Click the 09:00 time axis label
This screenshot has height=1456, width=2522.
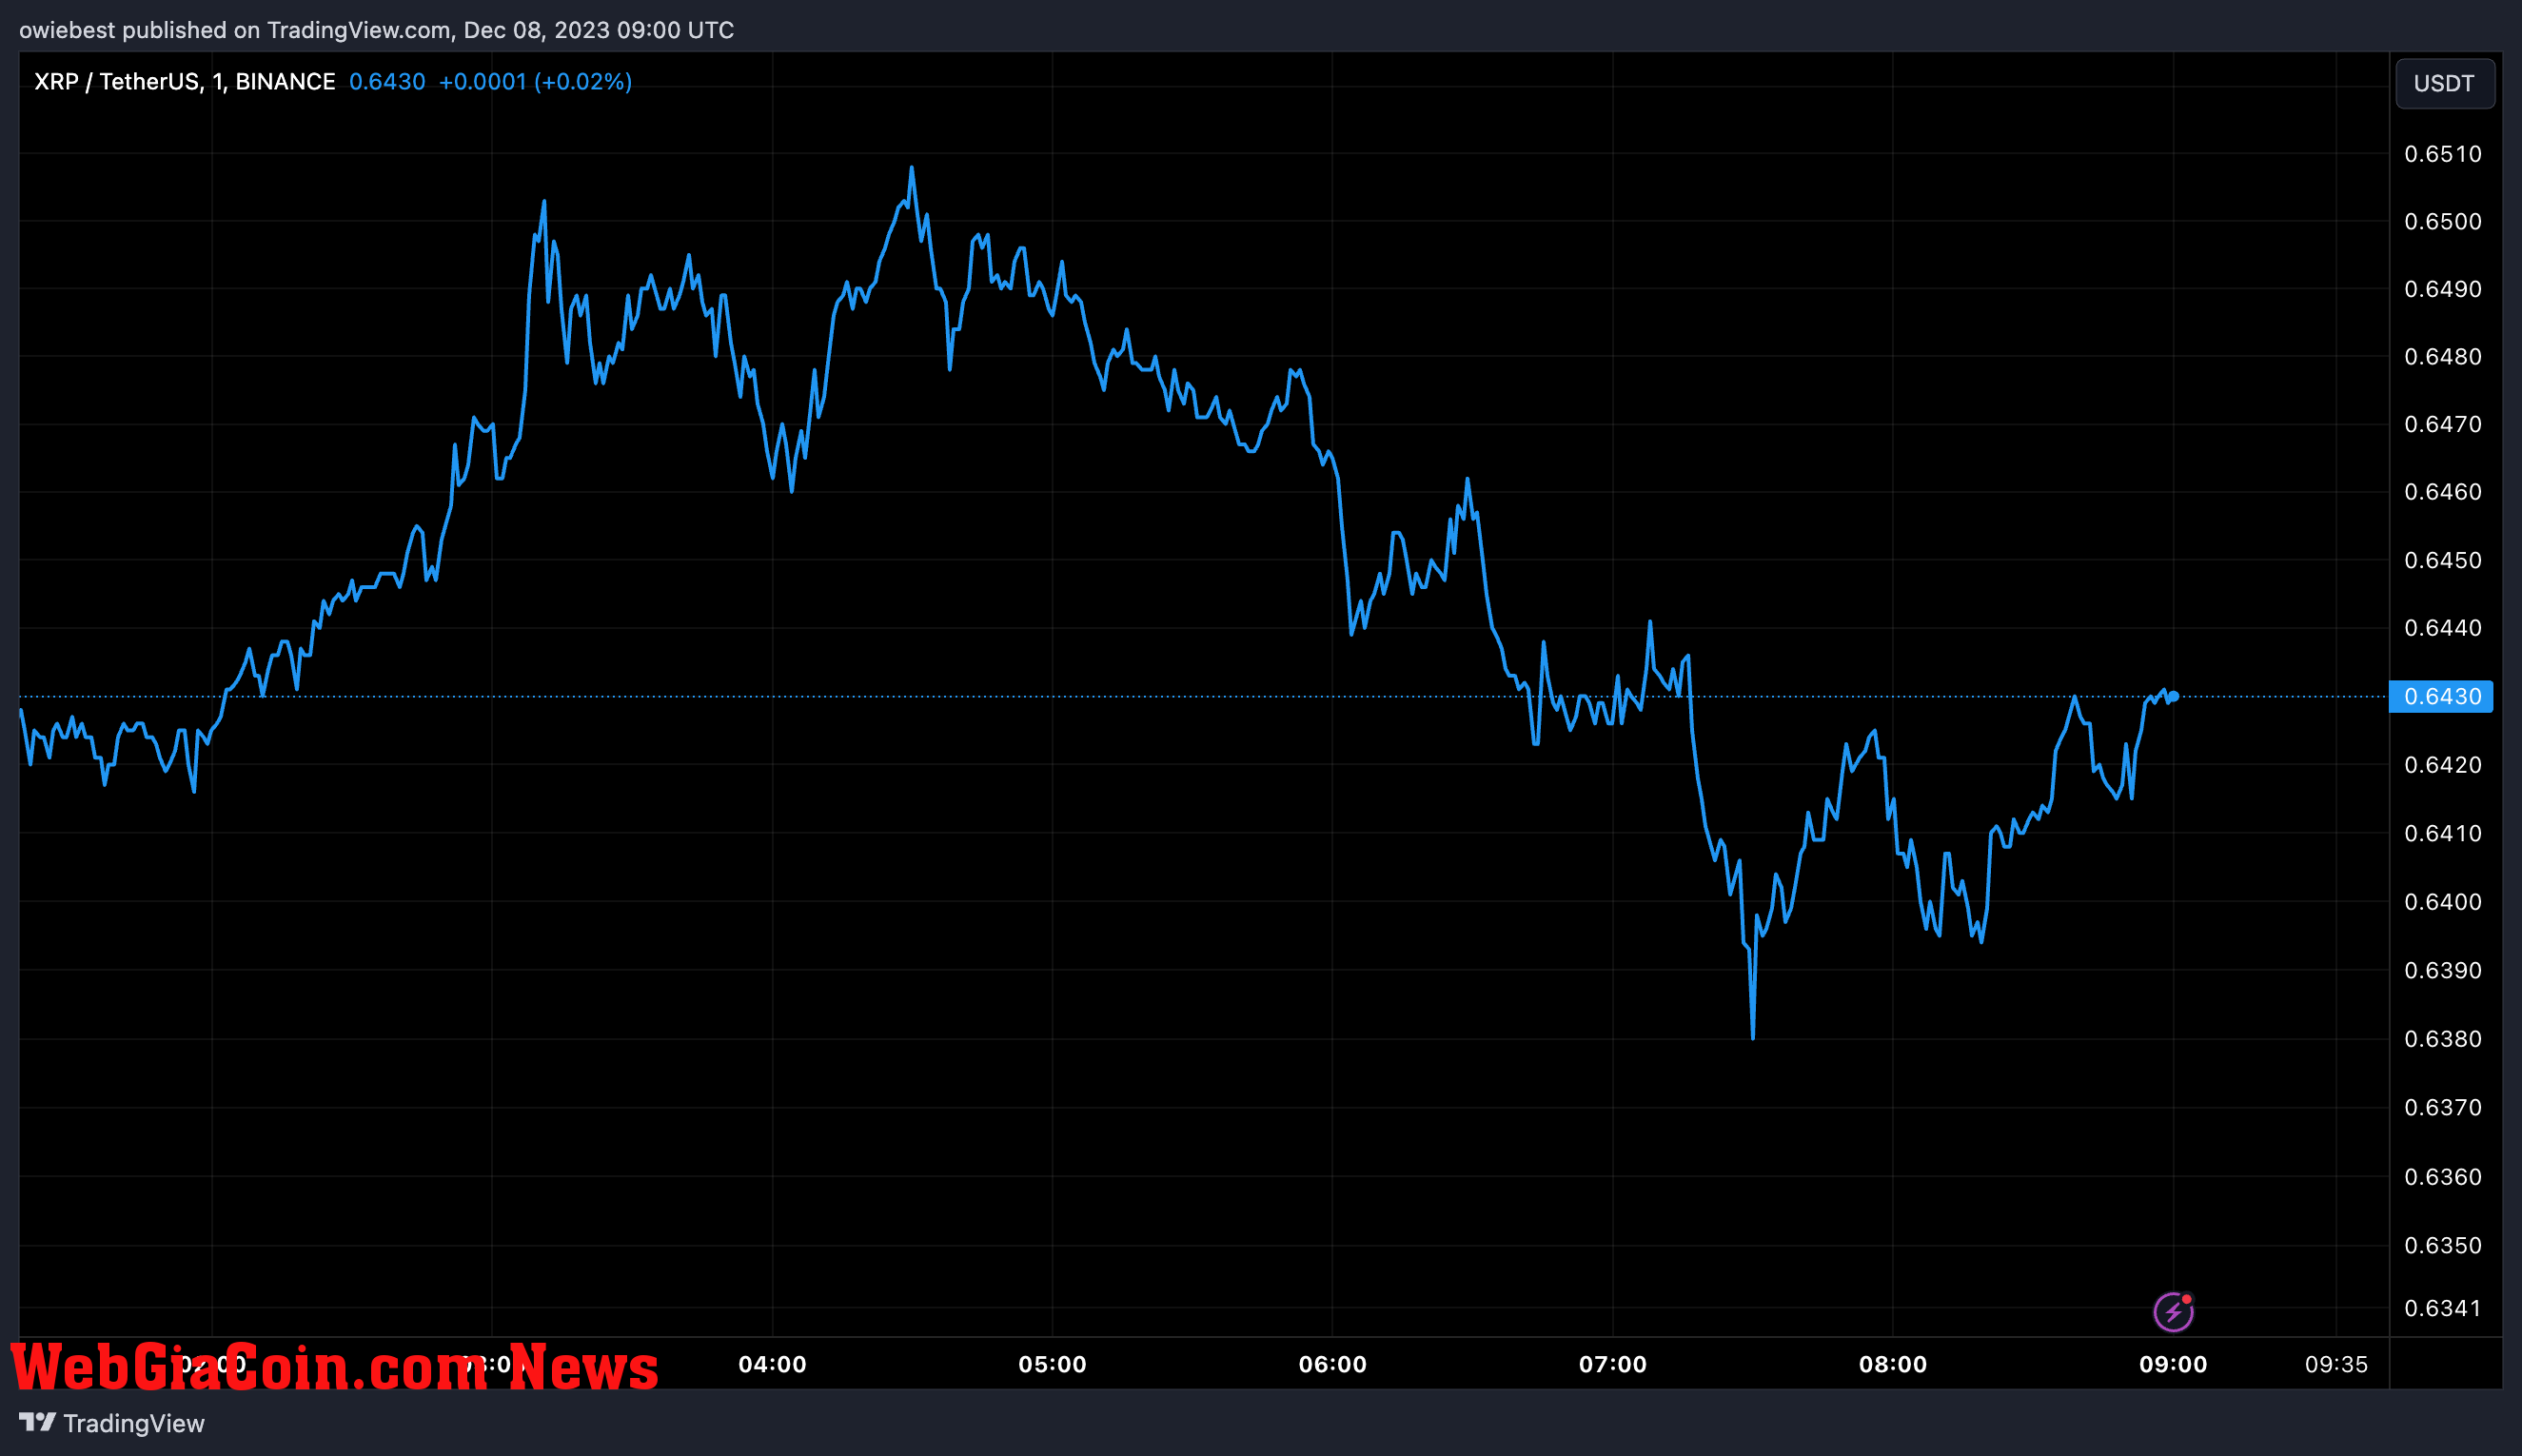(2173, 1364)
